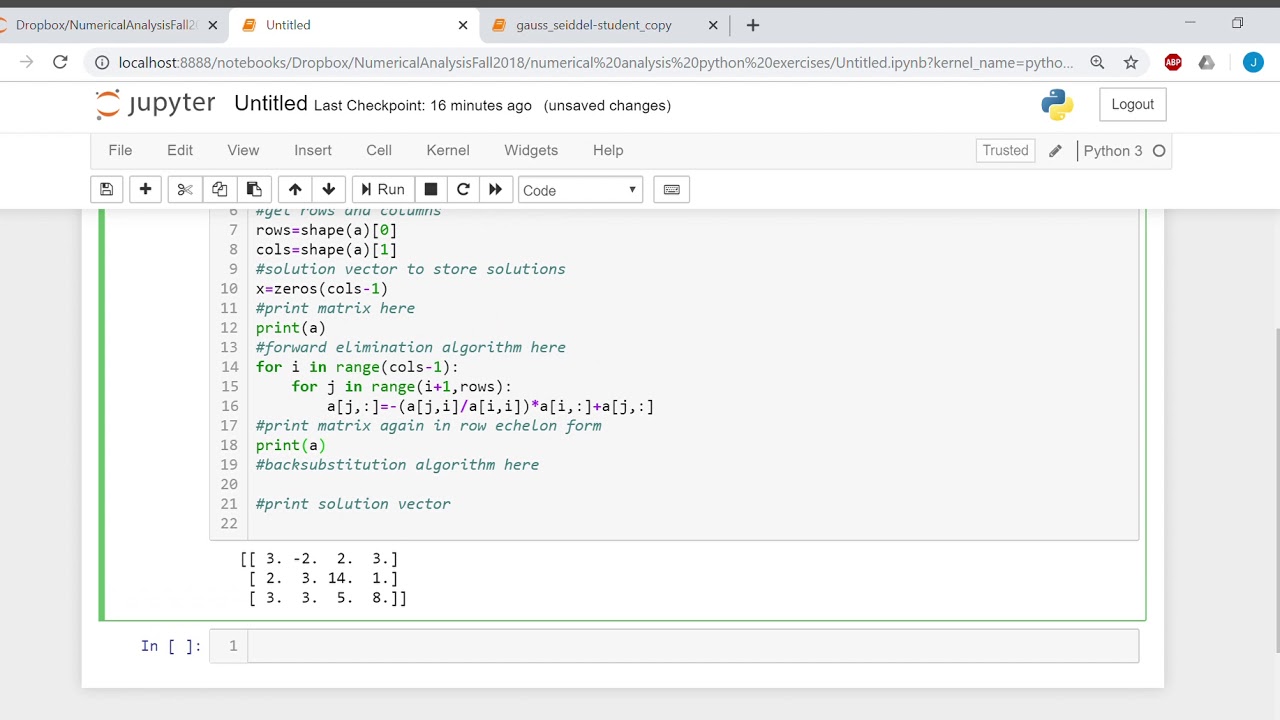Run the current cell

click(x=383, y=190)
